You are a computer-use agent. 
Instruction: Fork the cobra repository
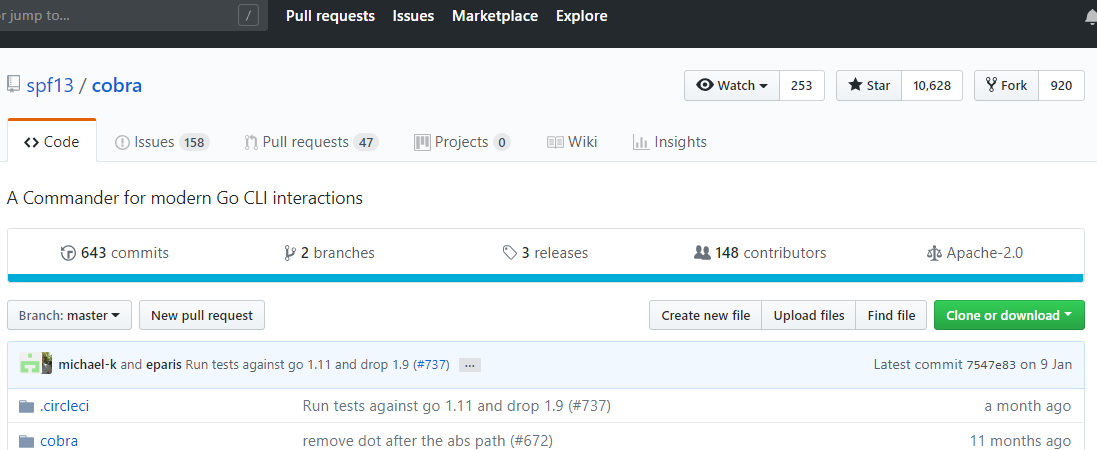point(1006,86)
